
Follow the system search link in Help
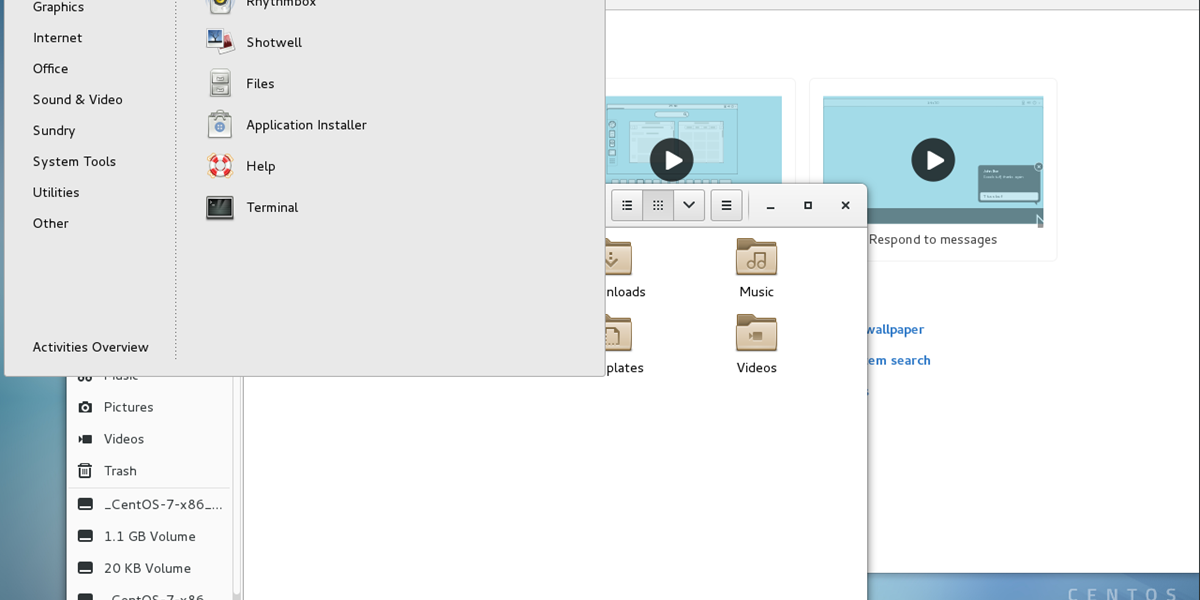click(898, 361)
